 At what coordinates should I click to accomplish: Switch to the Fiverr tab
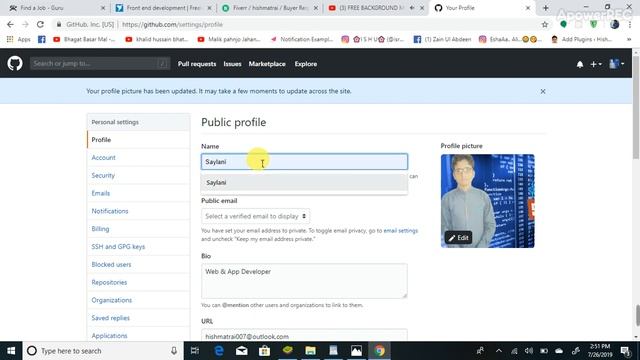[x=269, y=8]
